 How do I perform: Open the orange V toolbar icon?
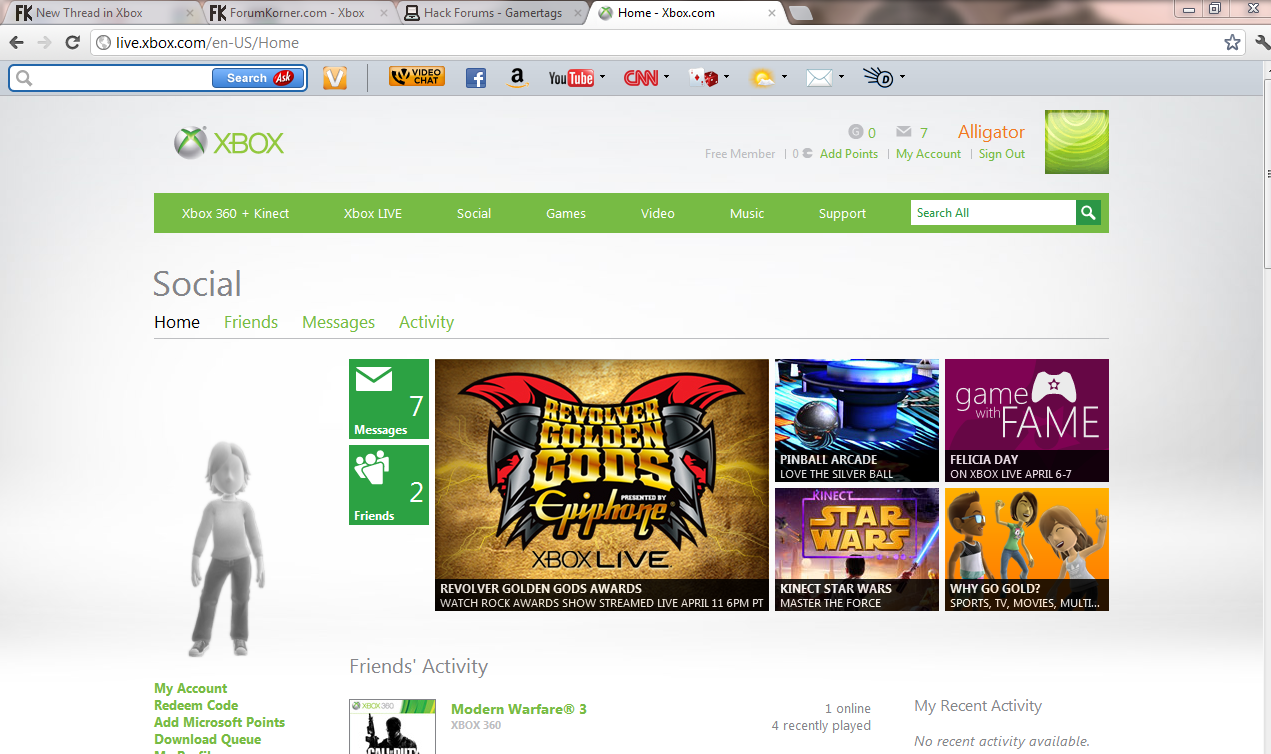point(335,78)
